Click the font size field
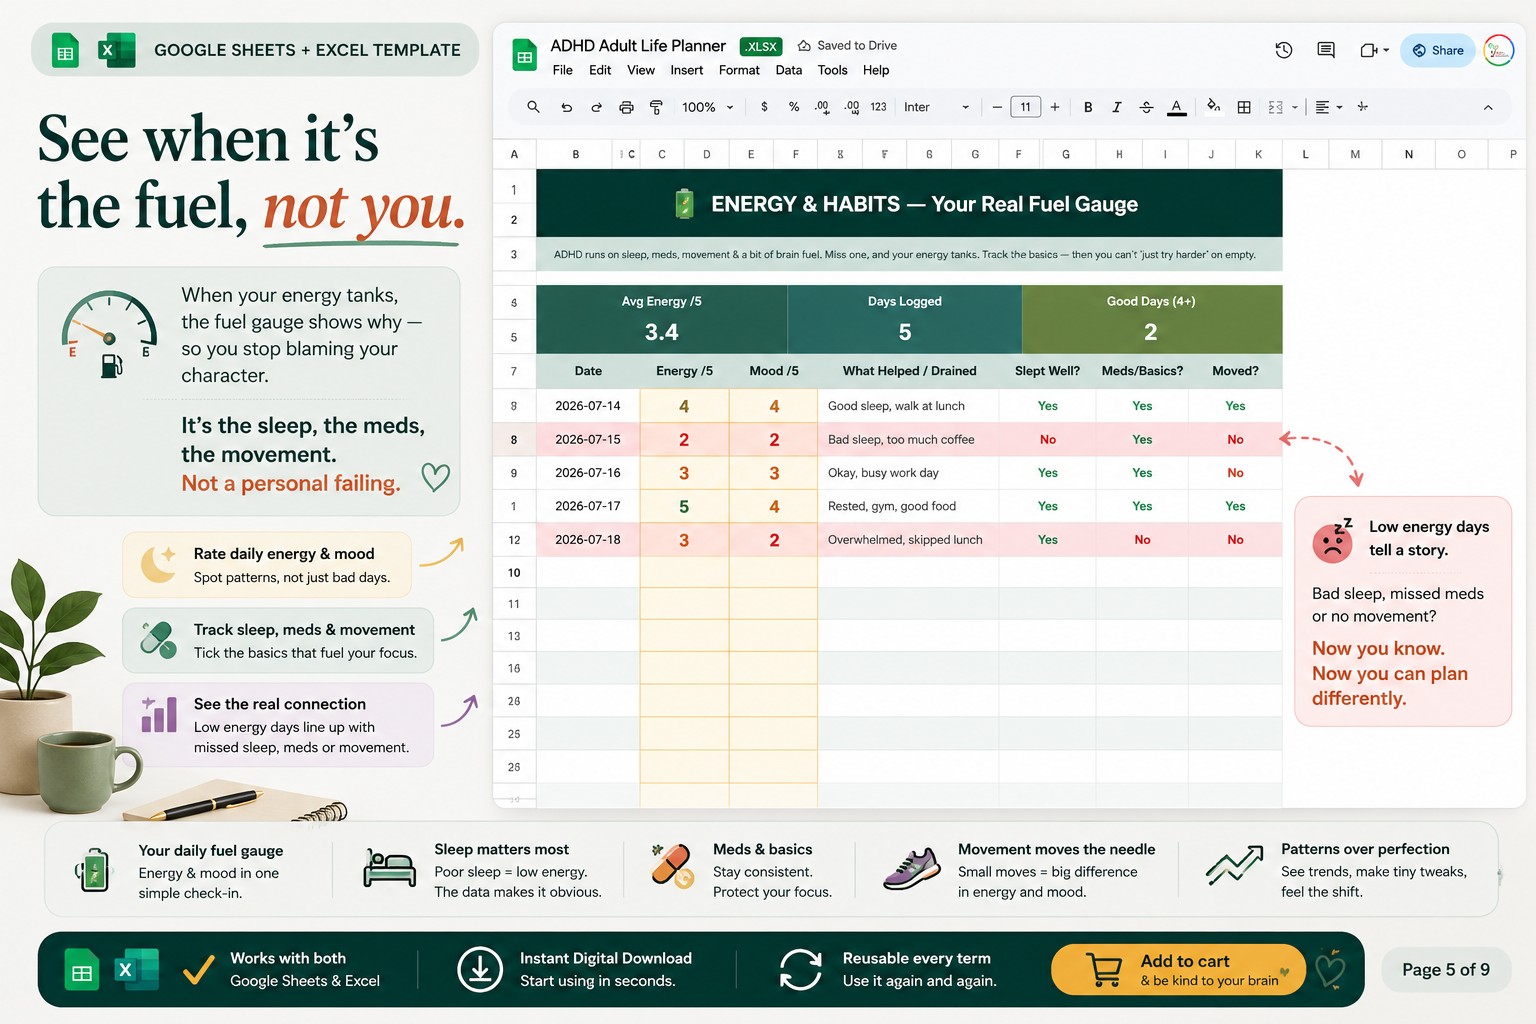This screenshot has height=1024, width=1536. [1025, 107]
